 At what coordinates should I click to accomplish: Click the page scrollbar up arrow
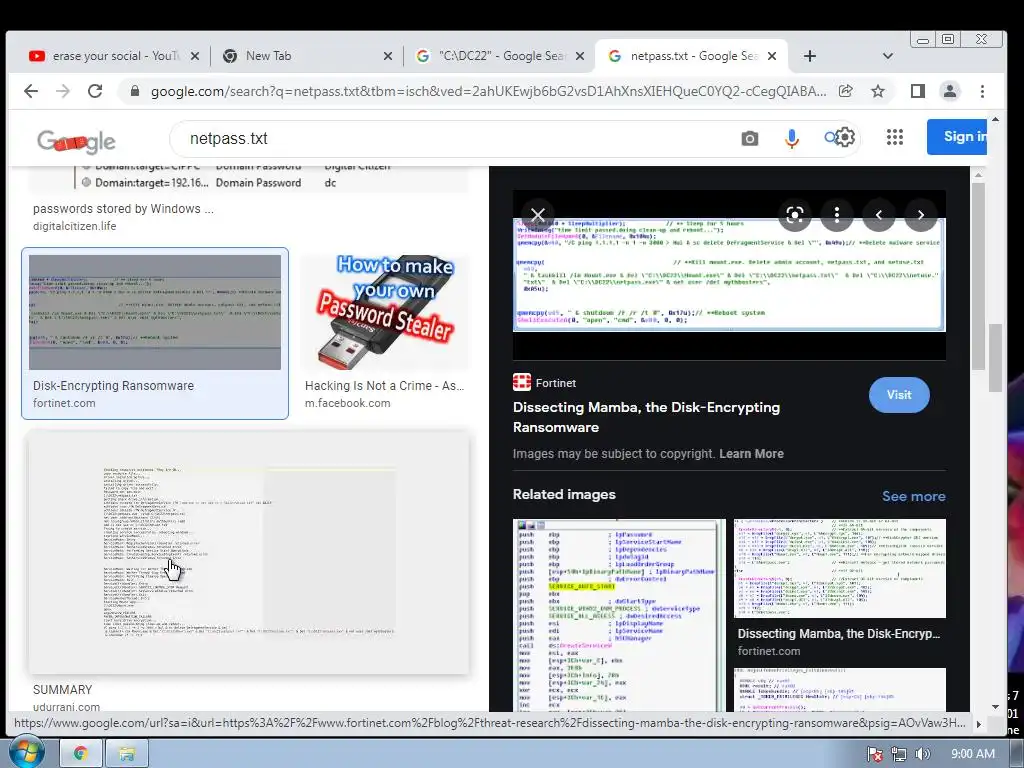(995, 120)
